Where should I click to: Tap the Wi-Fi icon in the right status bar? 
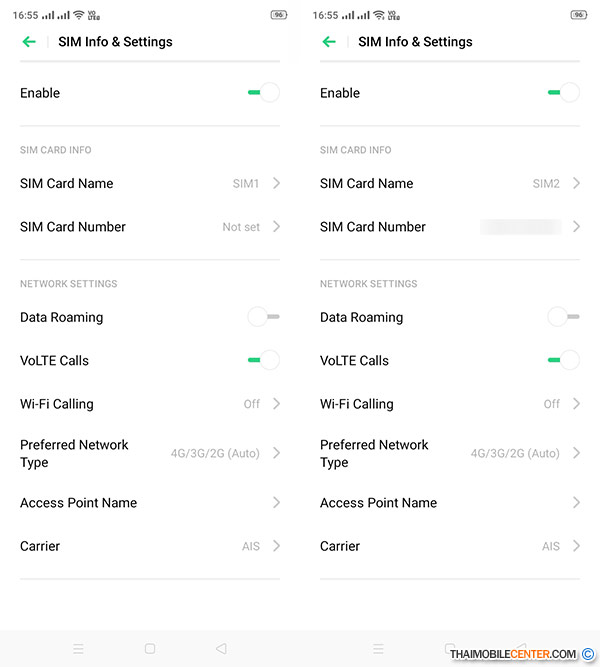click(x=379, y=15)
